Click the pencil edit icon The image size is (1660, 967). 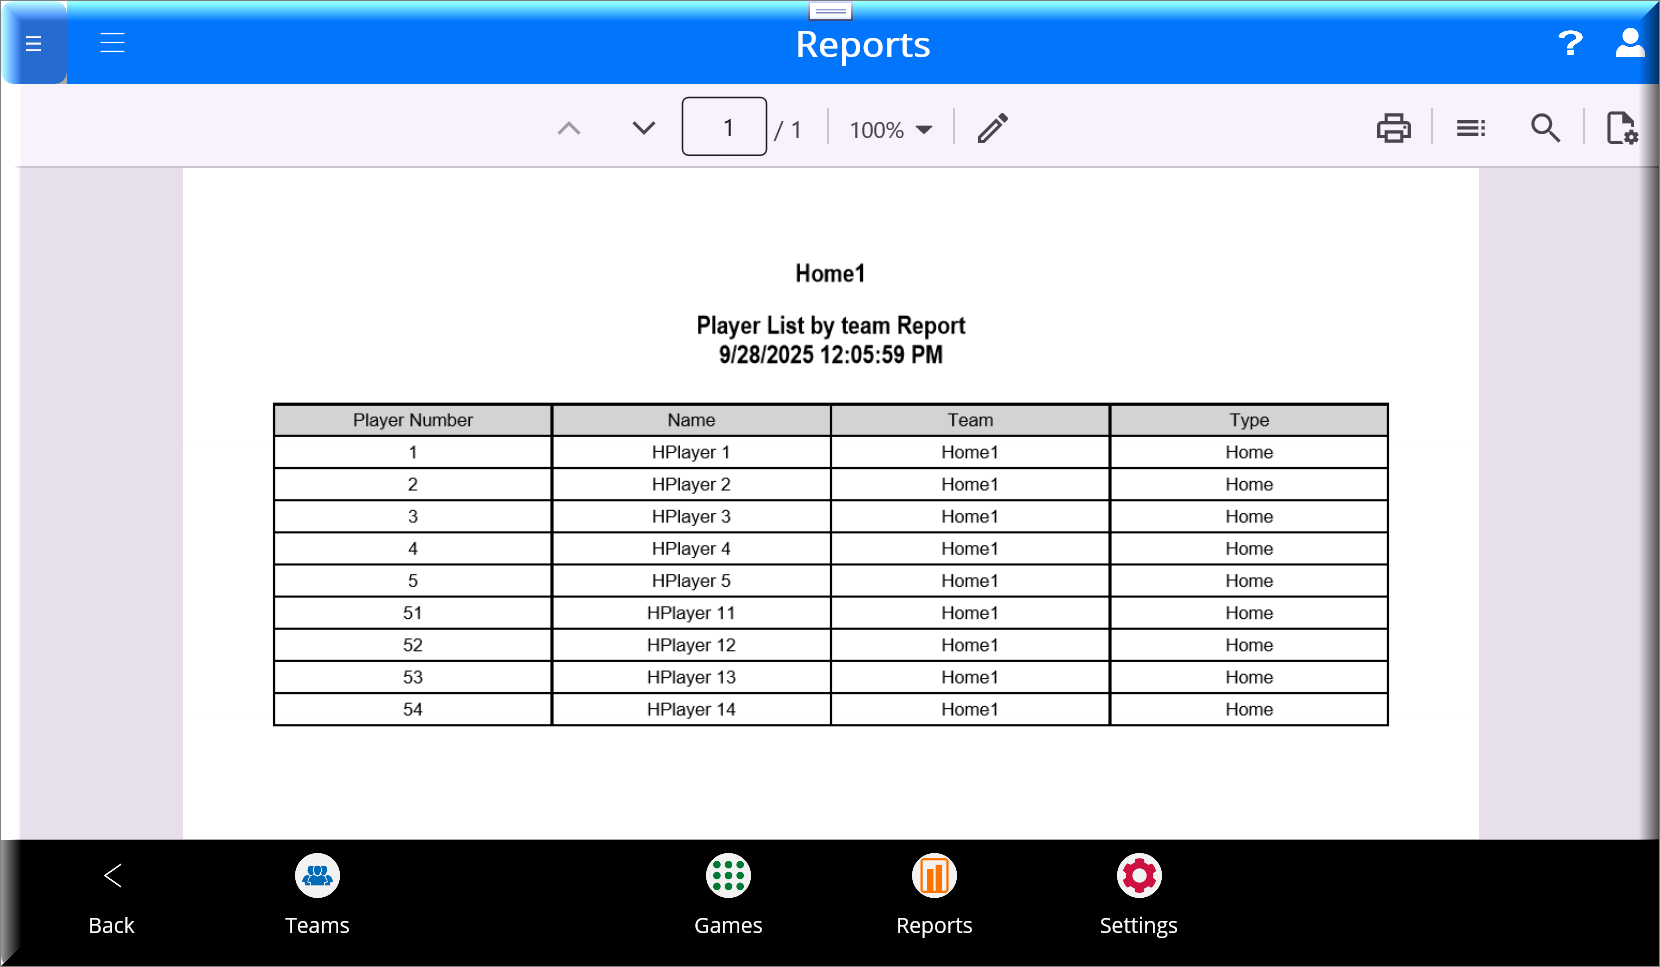click(x=992, y=128)
